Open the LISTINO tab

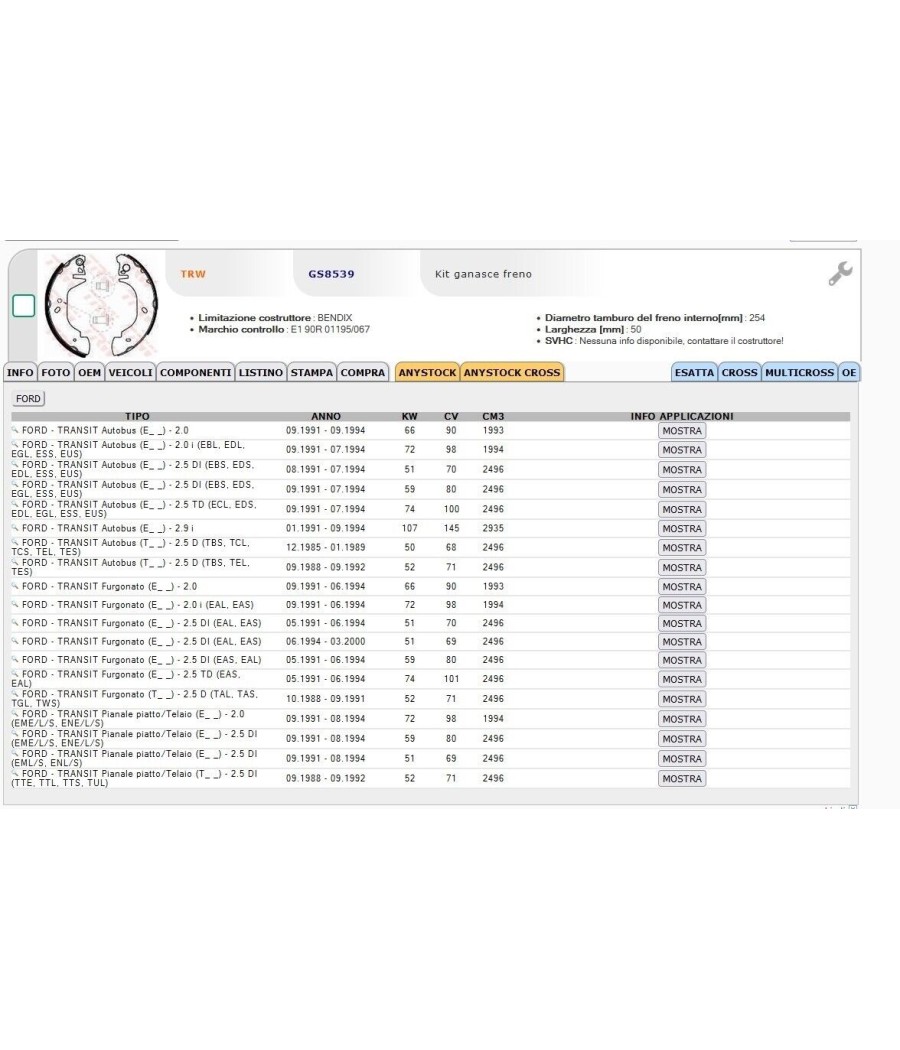[x=260, y=372]
